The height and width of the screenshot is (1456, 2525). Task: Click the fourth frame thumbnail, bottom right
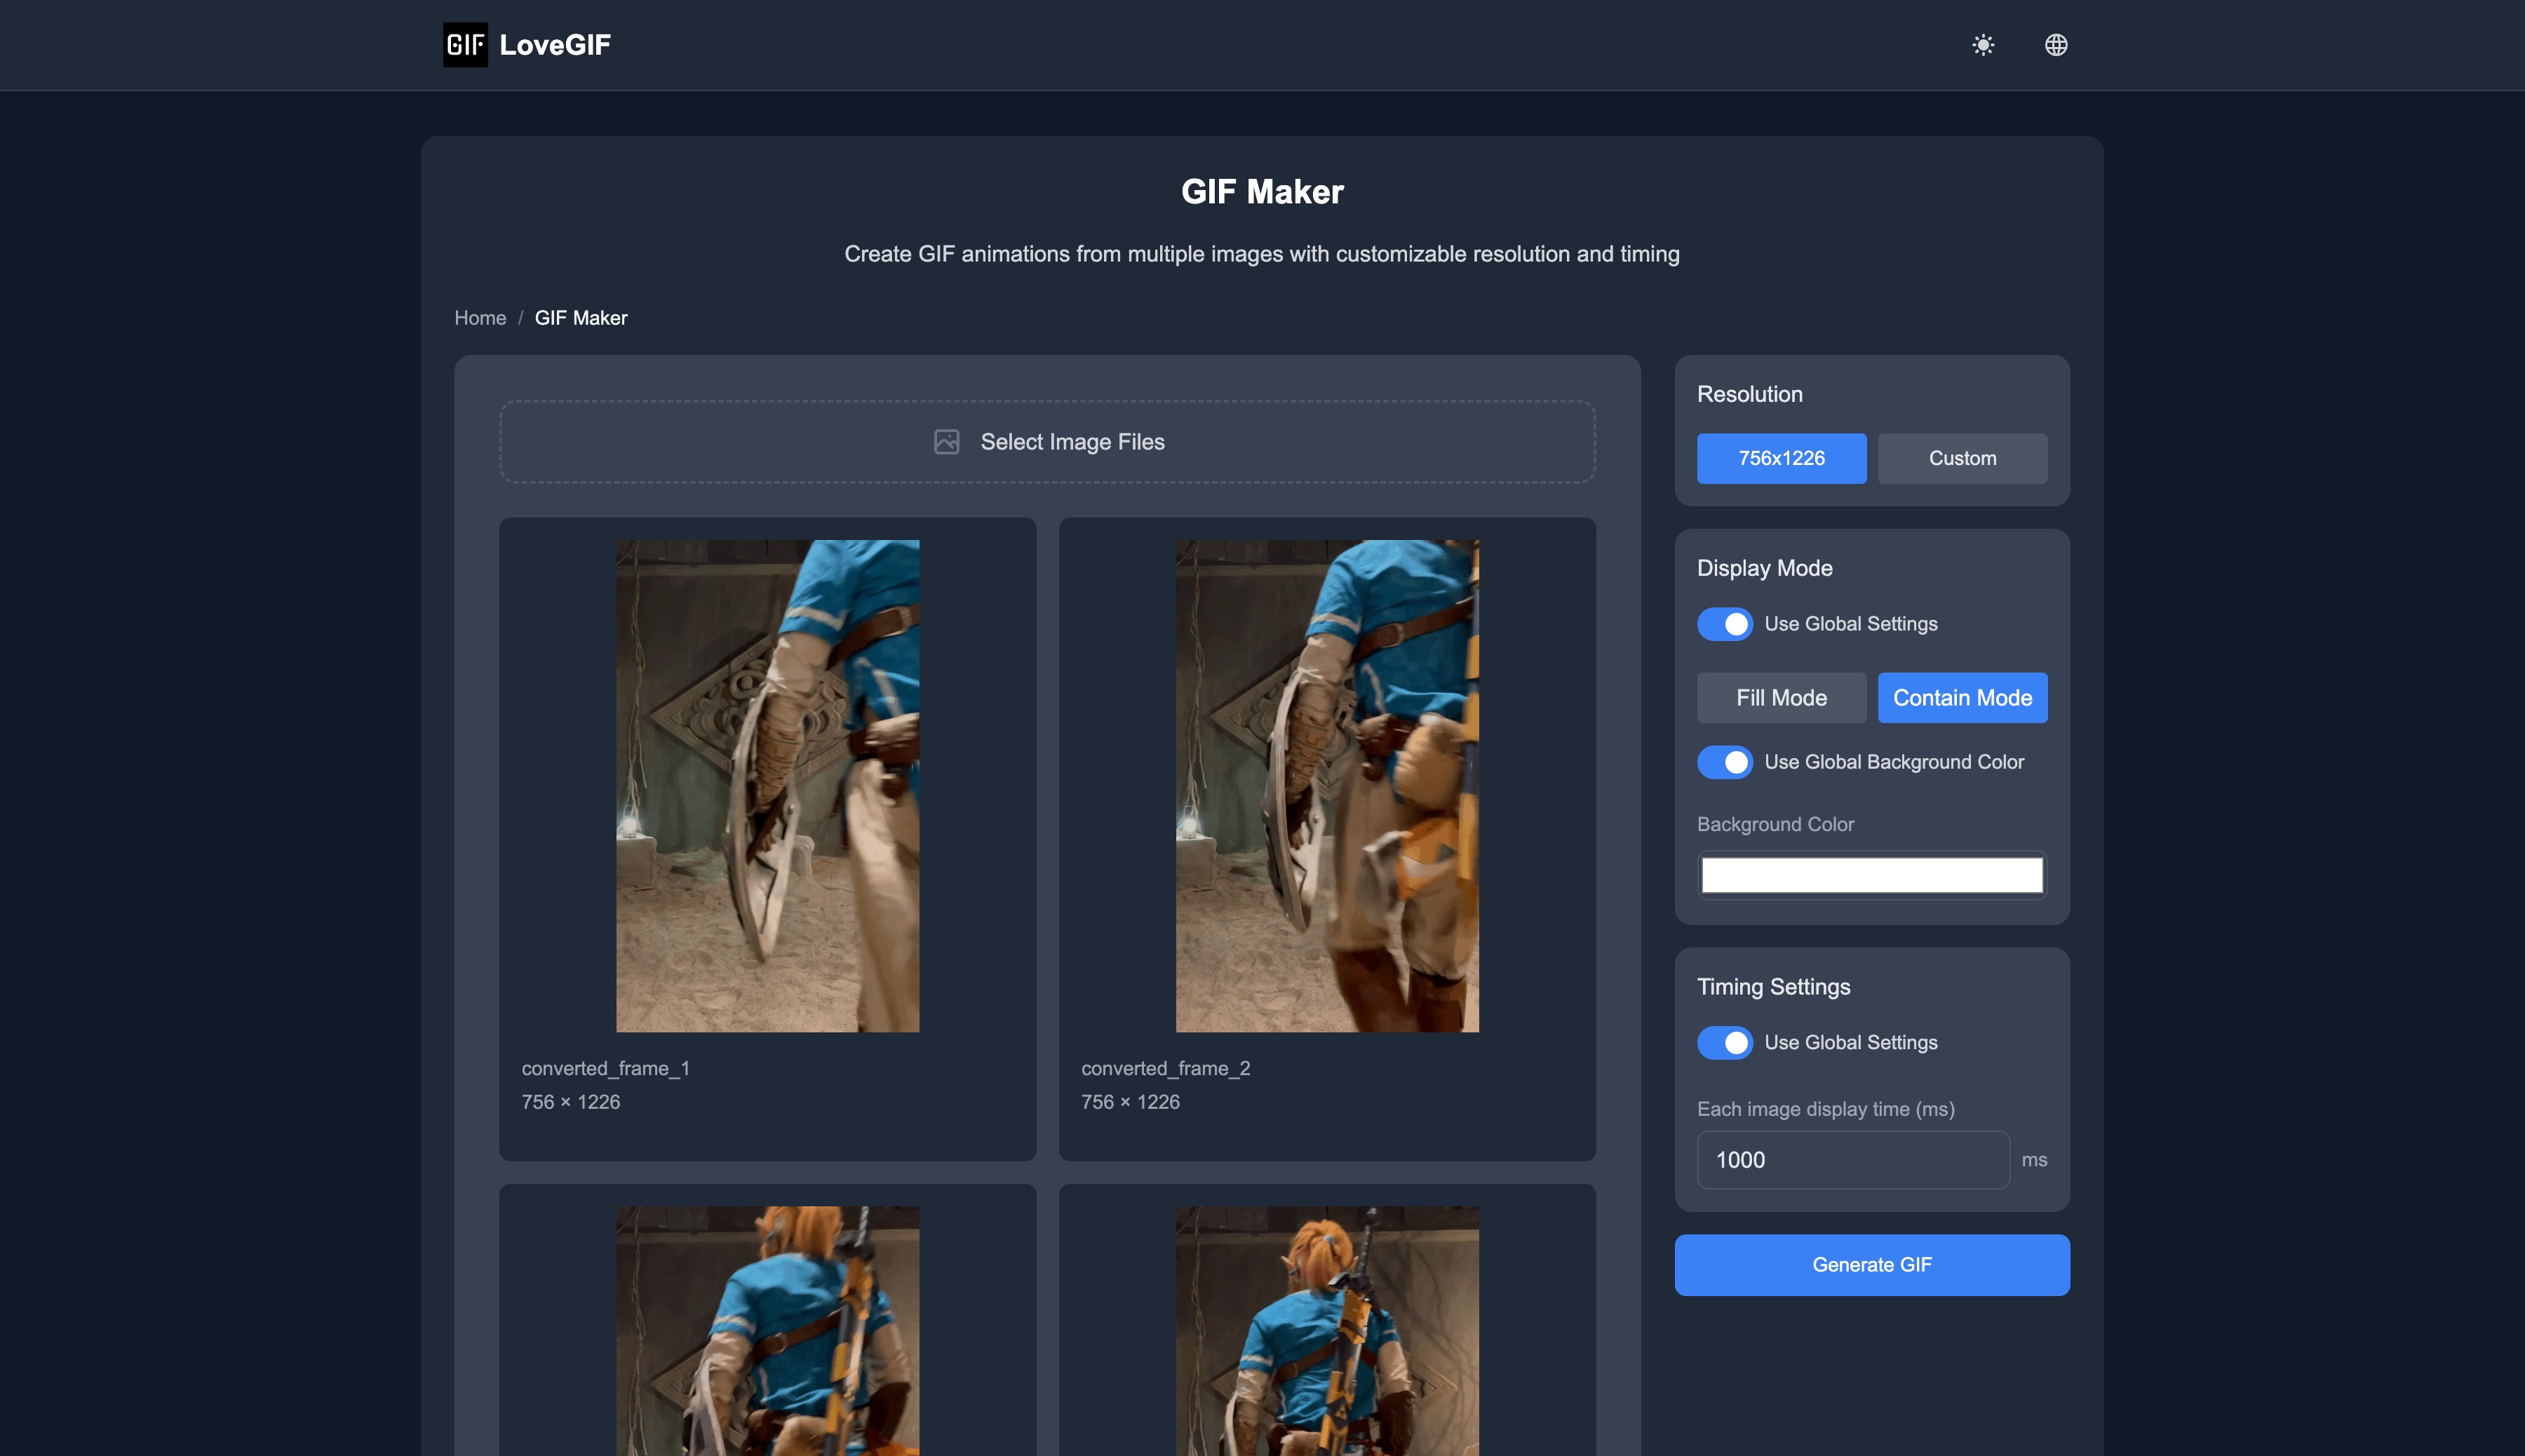click(1327, 1331)
